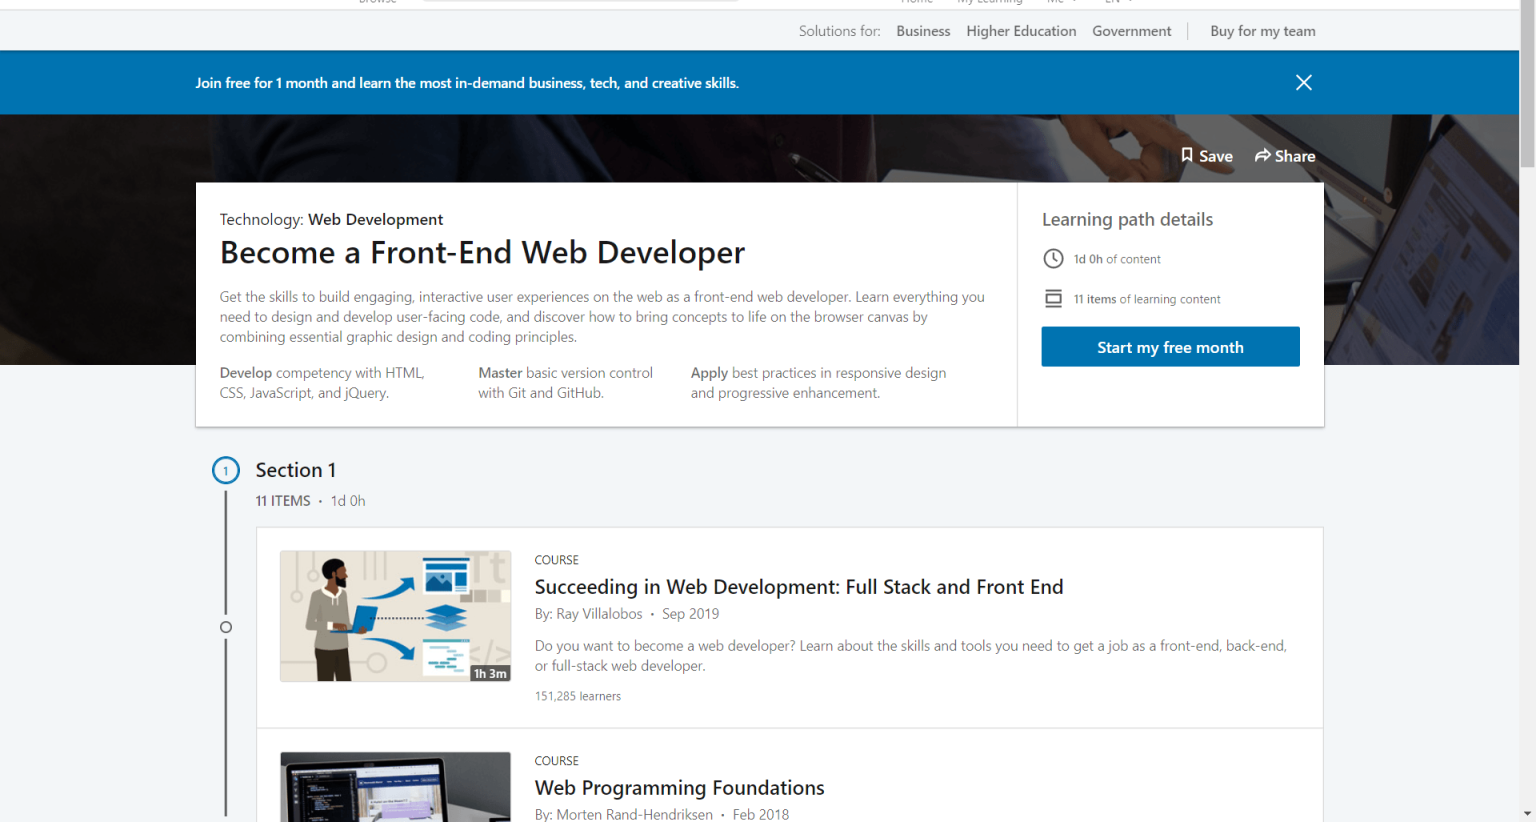Go to the Home menu item

coord(917,2)
